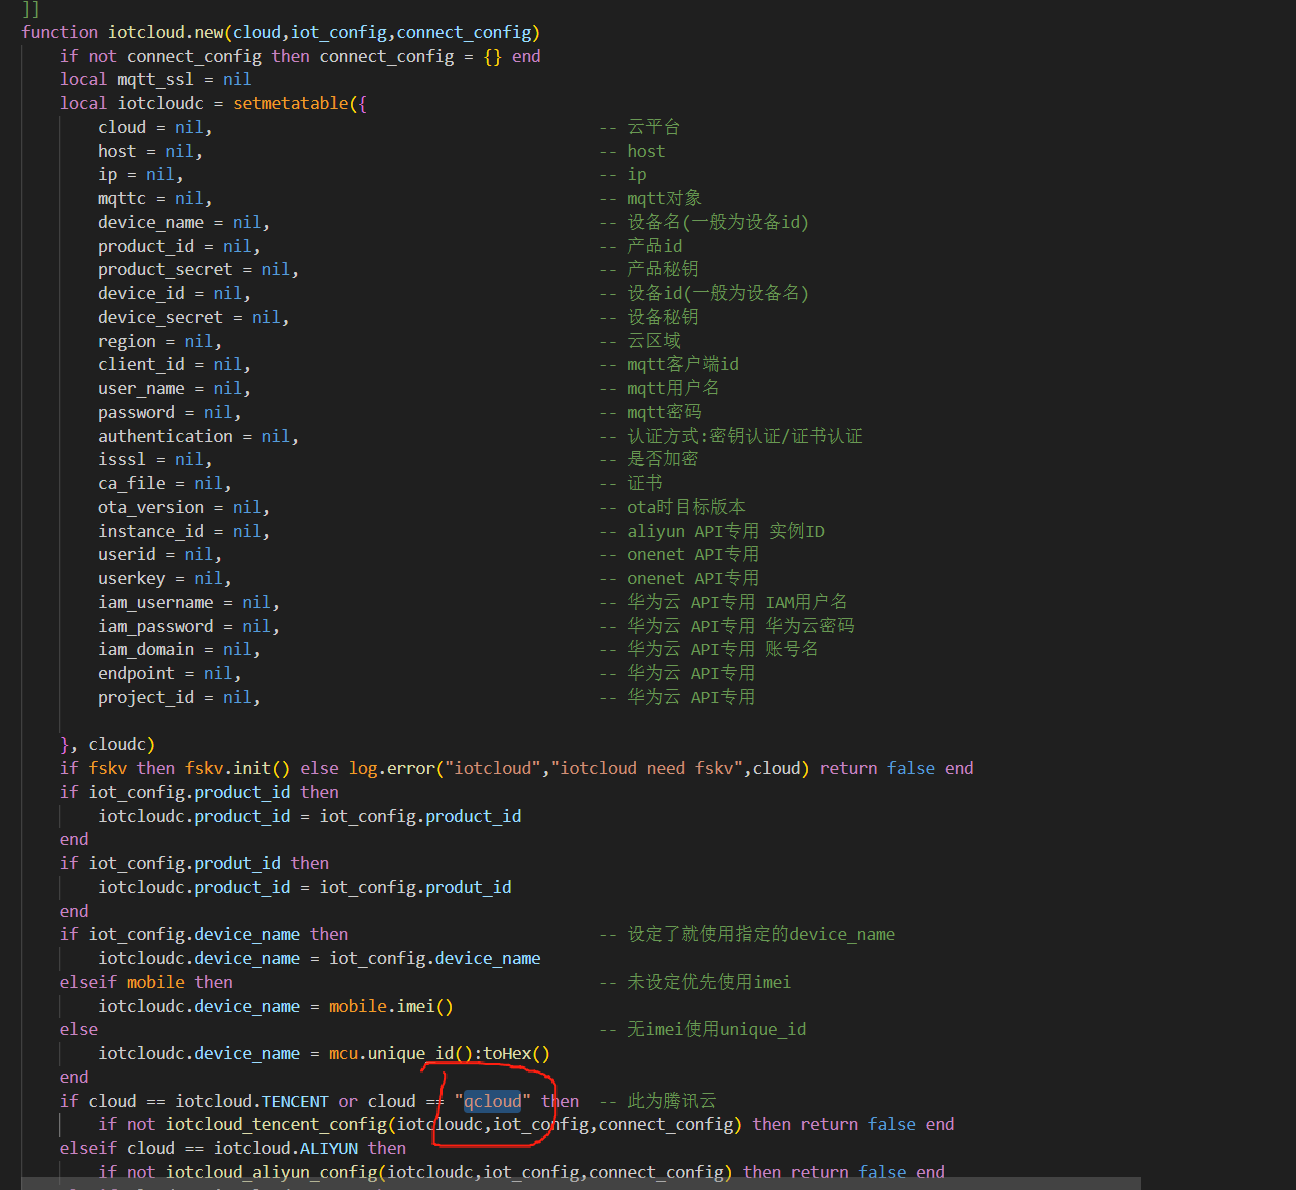Click the 'host = nil,' field line
This screenshot has width=1296, height=1190.
coord(150,151)
